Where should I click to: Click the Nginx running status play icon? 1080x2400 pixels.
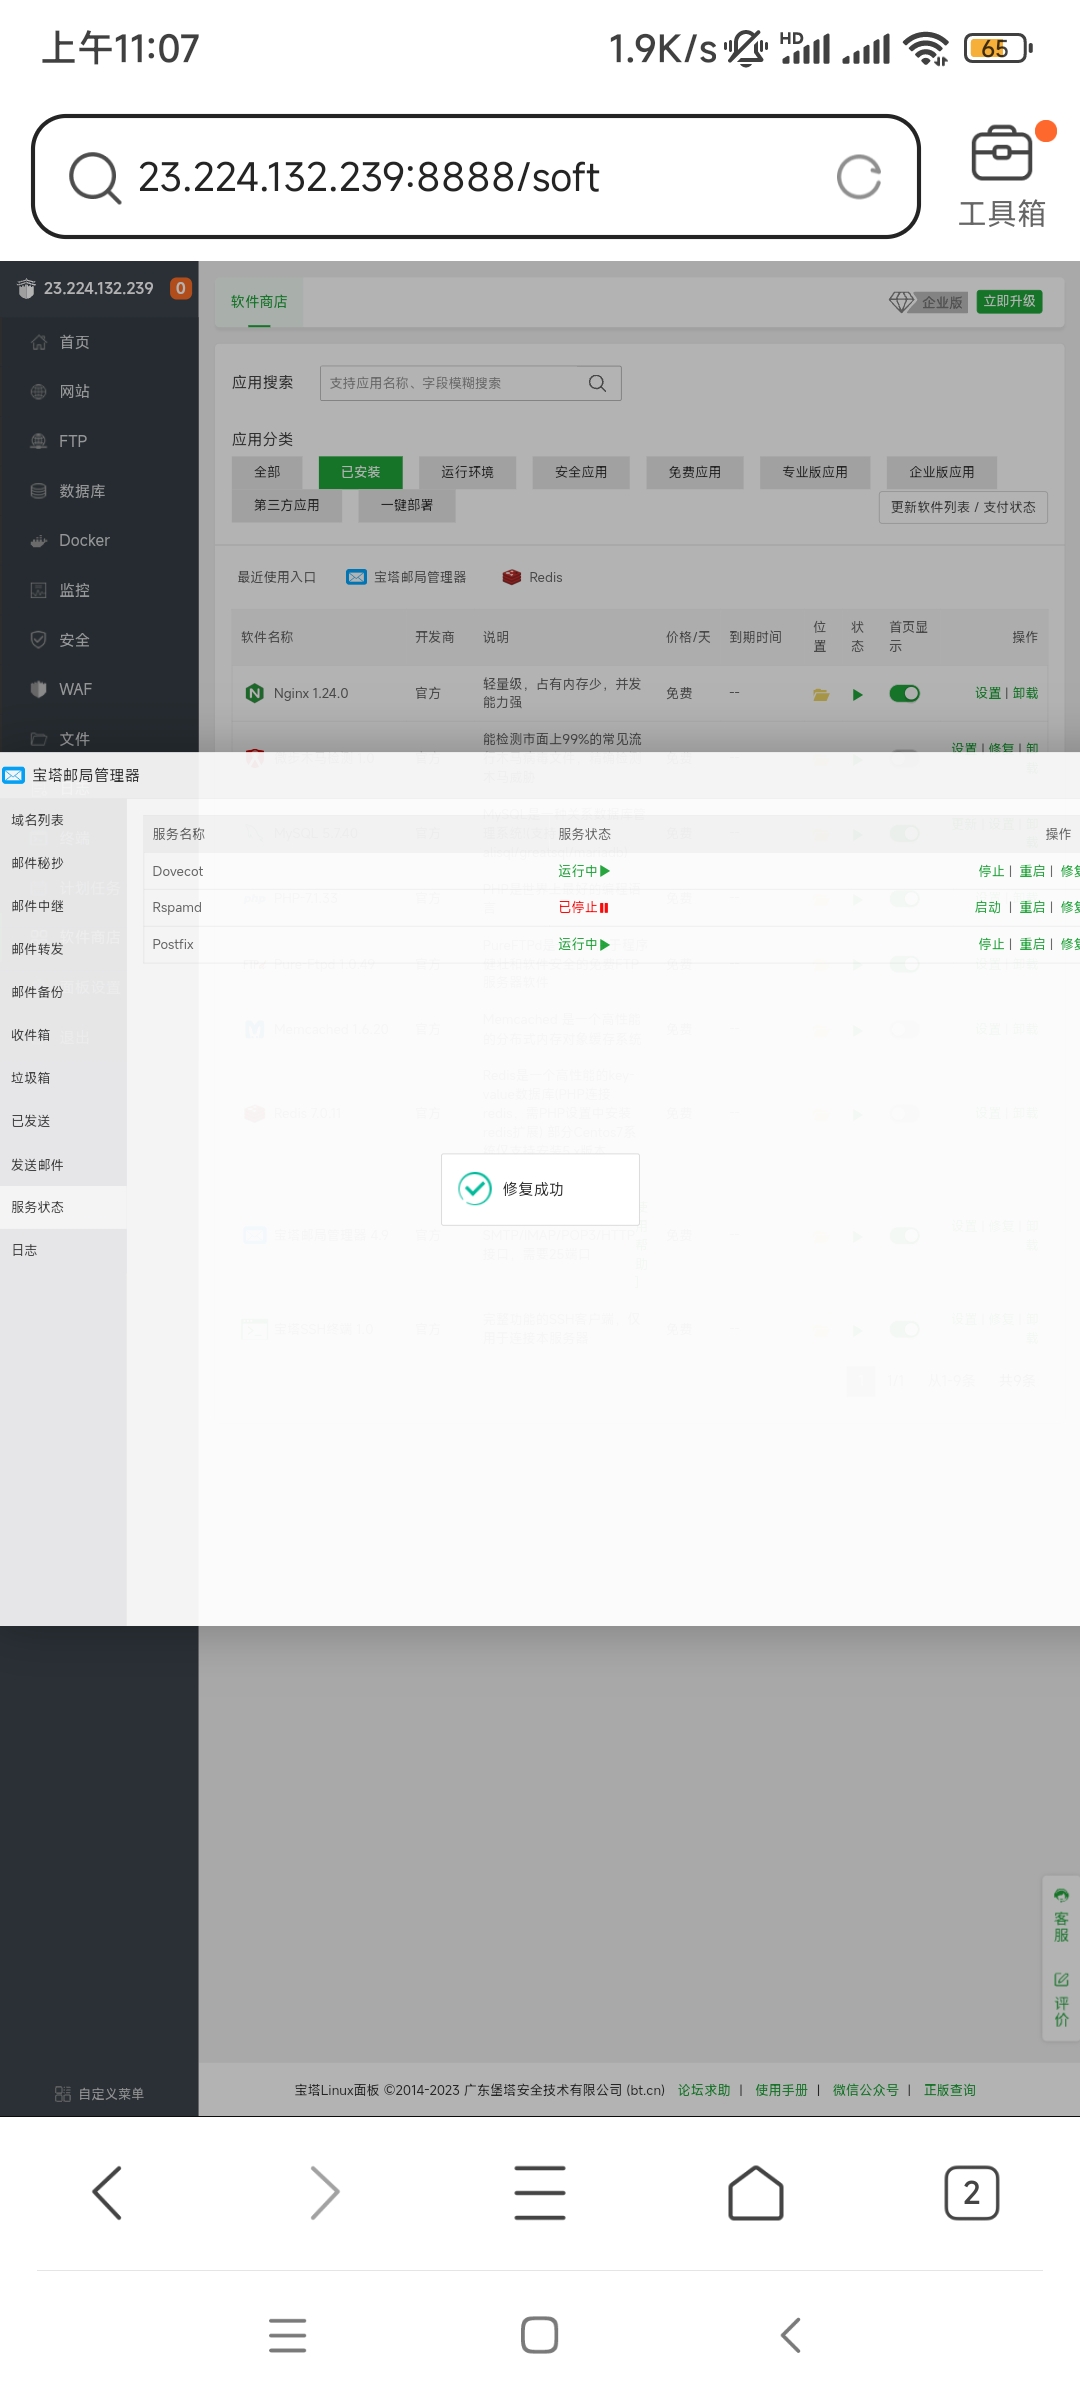(857, 694)
